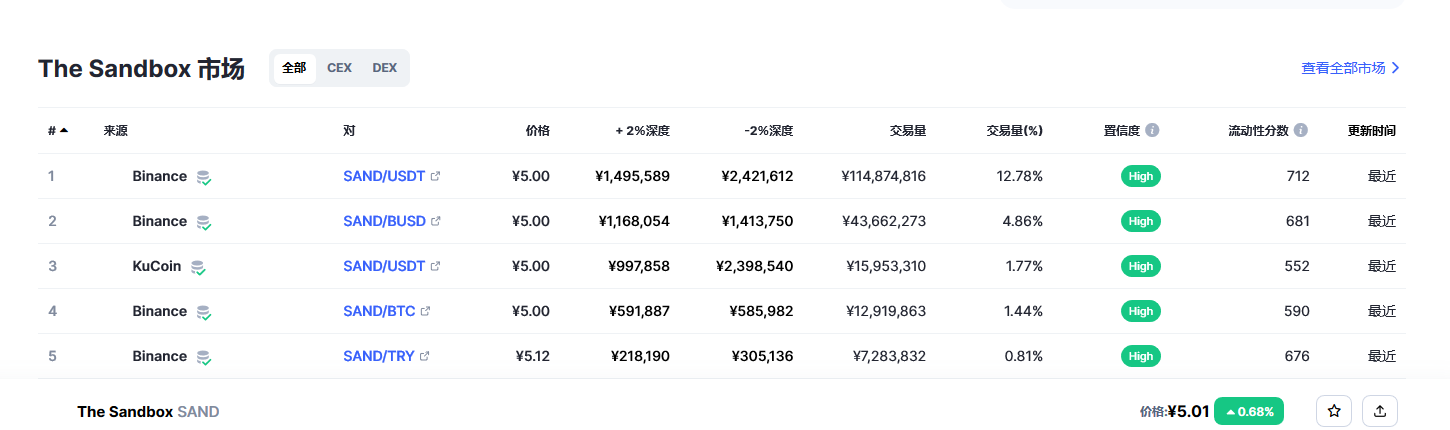This screenshot has height=430, width=1450.
Task: Click footer price ¥5.01
Action: (x=1188, y=411)
